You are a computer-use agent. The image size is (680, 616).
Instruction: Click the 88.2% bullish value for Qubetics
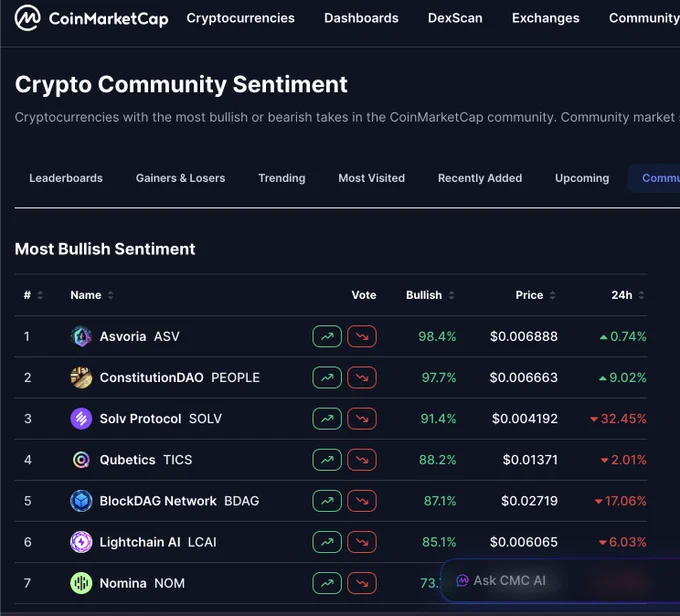437,460
